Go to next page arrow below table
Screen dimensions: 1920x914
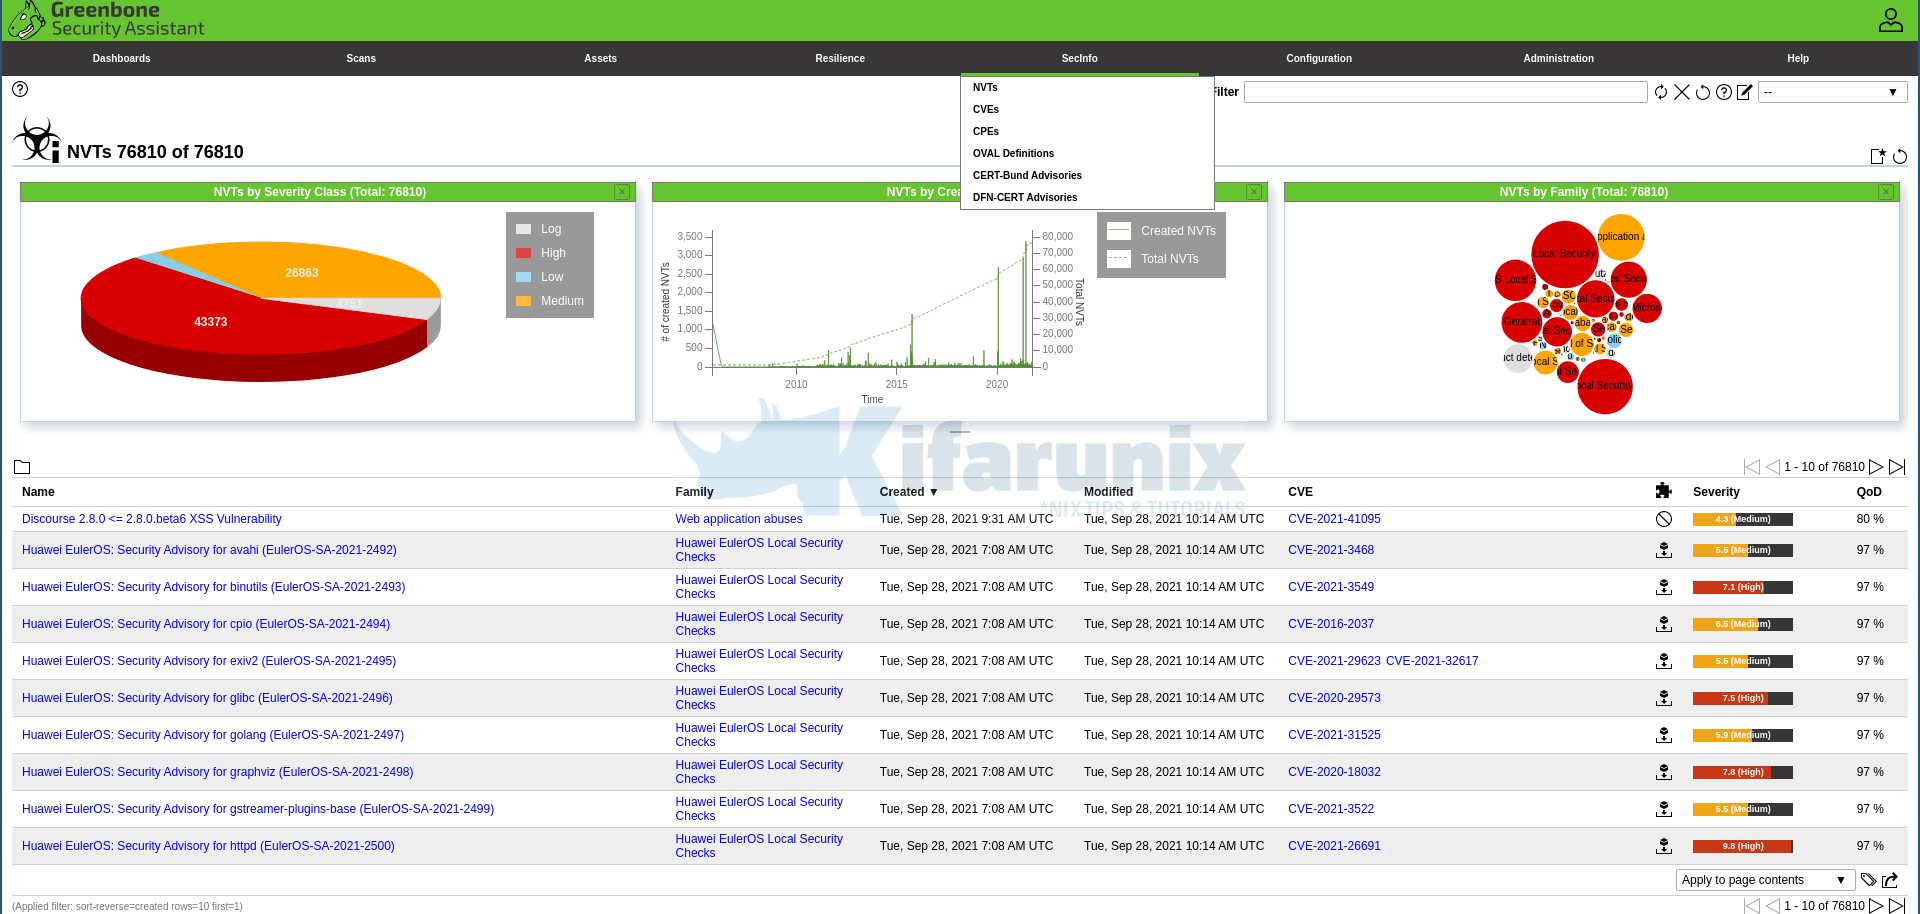click(x=1876, y=906)
